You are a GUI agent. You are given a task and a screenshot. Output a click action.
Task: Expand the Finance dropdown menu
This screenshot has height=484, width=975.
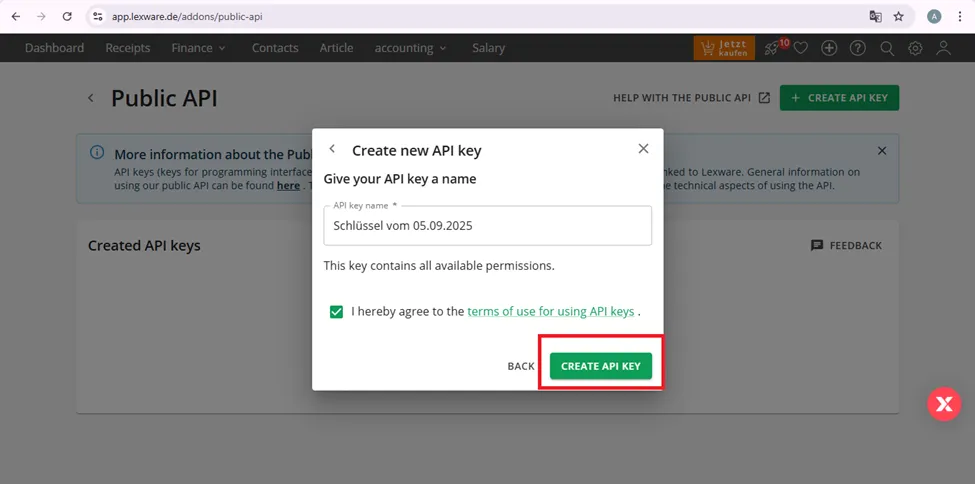(198, 48)
